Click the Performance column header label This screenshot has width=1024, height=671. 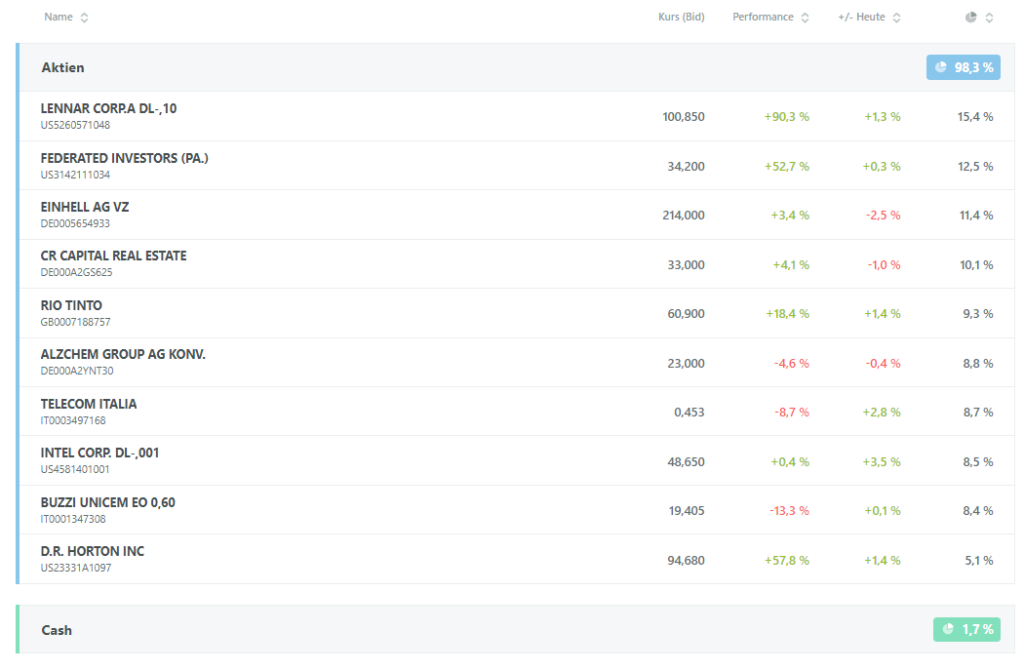[763, 17]
